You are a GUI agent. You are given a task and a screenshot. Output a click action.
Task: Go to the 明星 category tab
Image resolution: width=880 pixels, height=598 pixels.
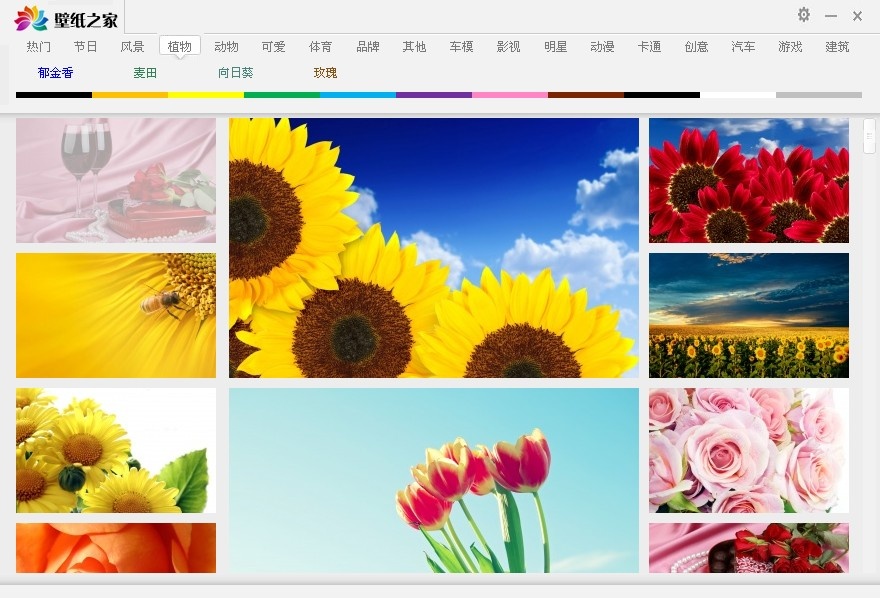[556, 47]
